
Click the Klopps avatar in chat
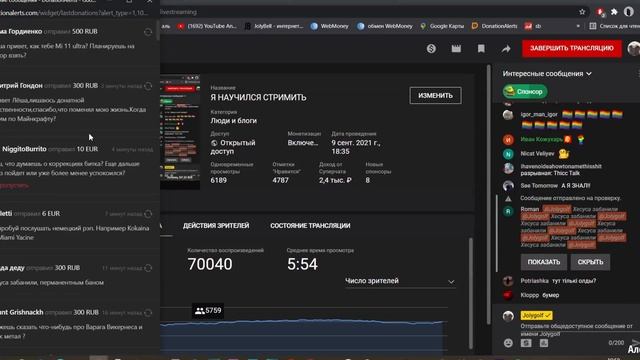pyautogui.click(x=508, y=295)
